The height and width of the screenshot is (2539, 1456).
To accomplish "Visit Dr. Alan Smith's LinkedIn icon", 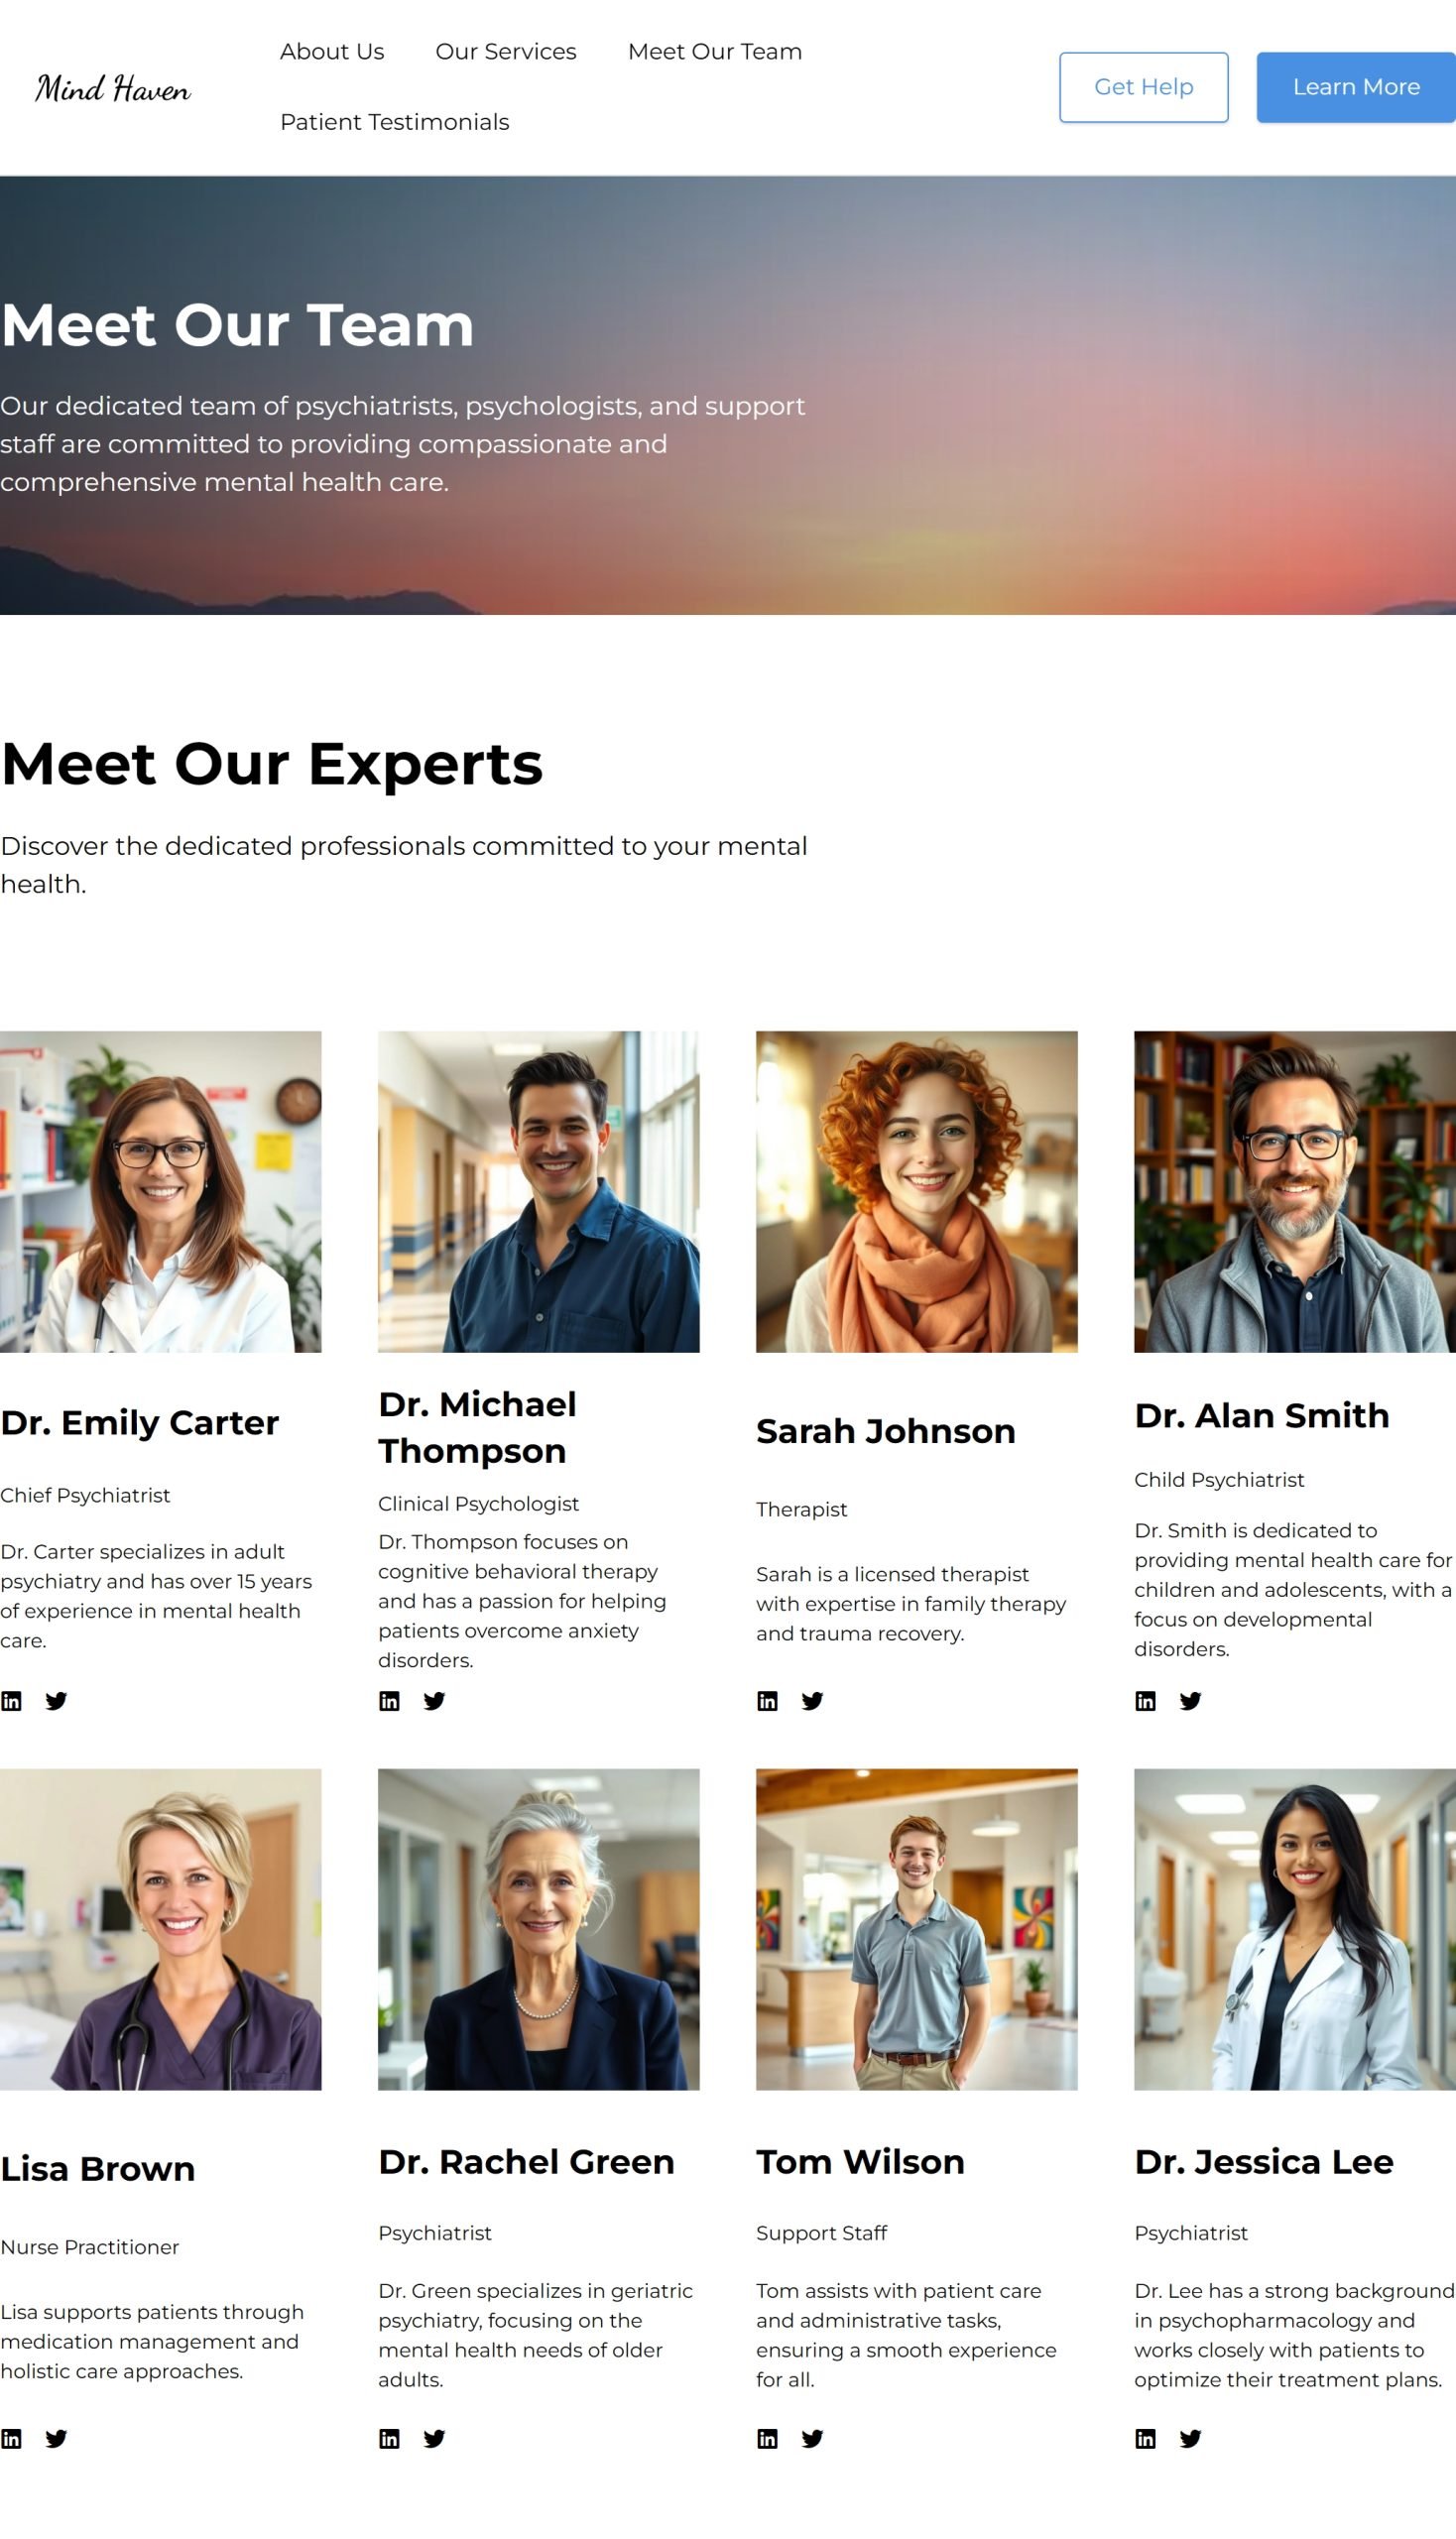I will [1145, 1701].
